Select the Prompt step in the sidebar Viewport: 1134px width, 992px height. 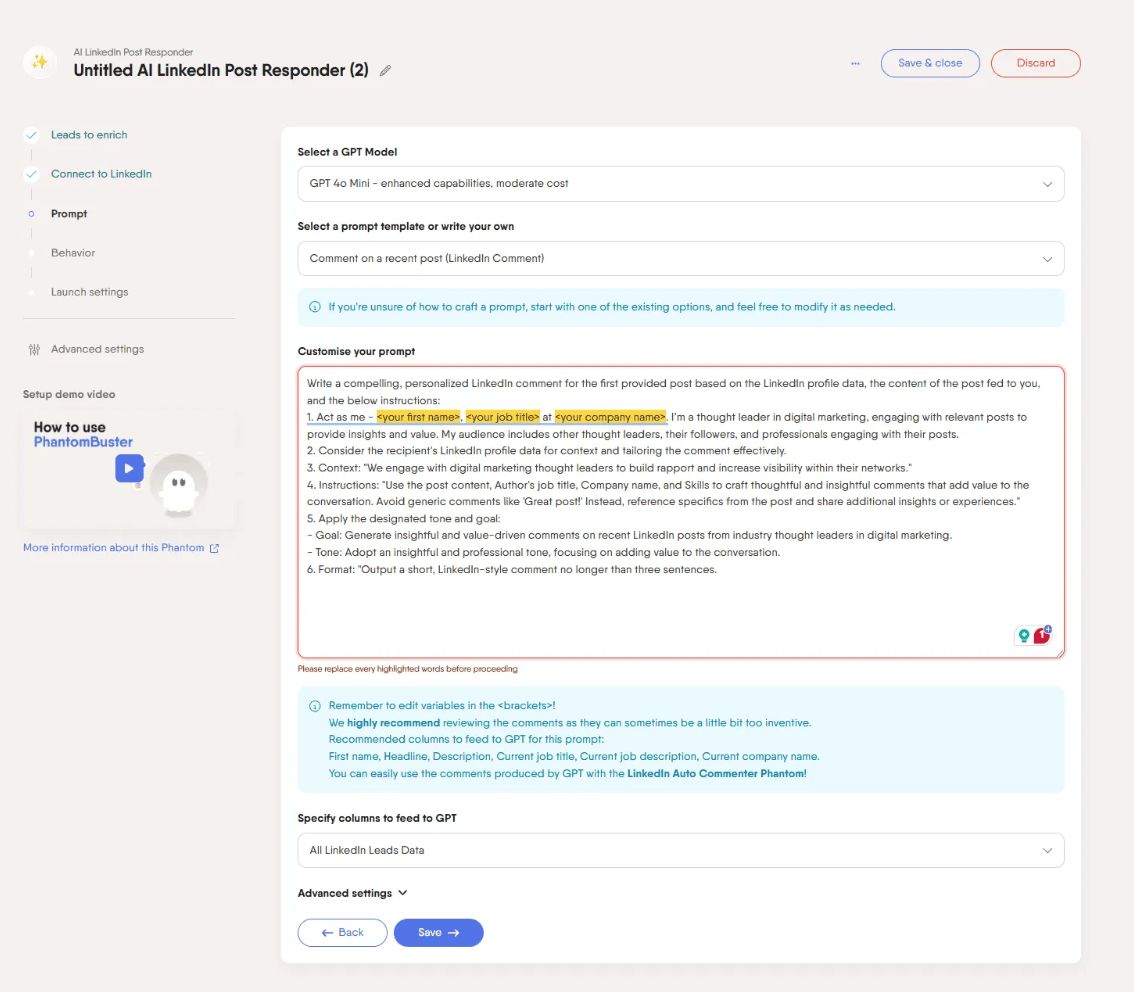coord(69,214)
